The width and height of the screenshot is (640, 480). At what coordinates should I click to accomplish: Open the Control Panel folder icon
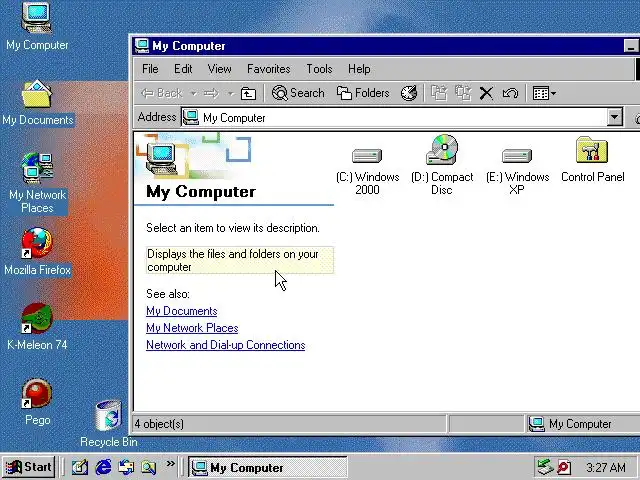(592, 160)
